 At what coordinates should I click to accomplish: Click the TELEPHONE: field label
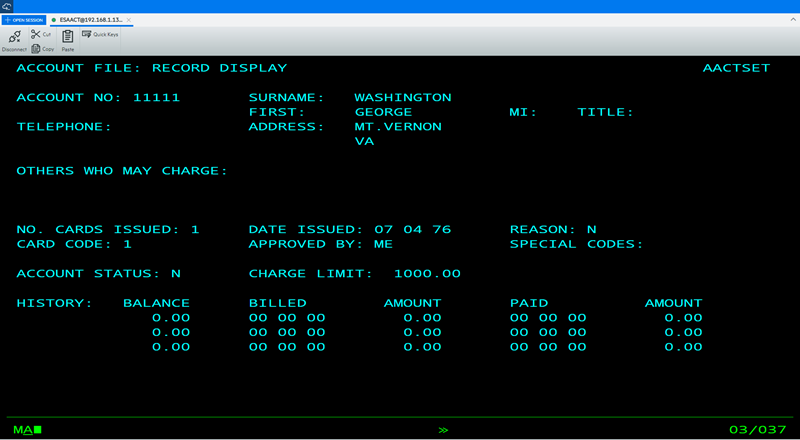[x=64, y=127]
